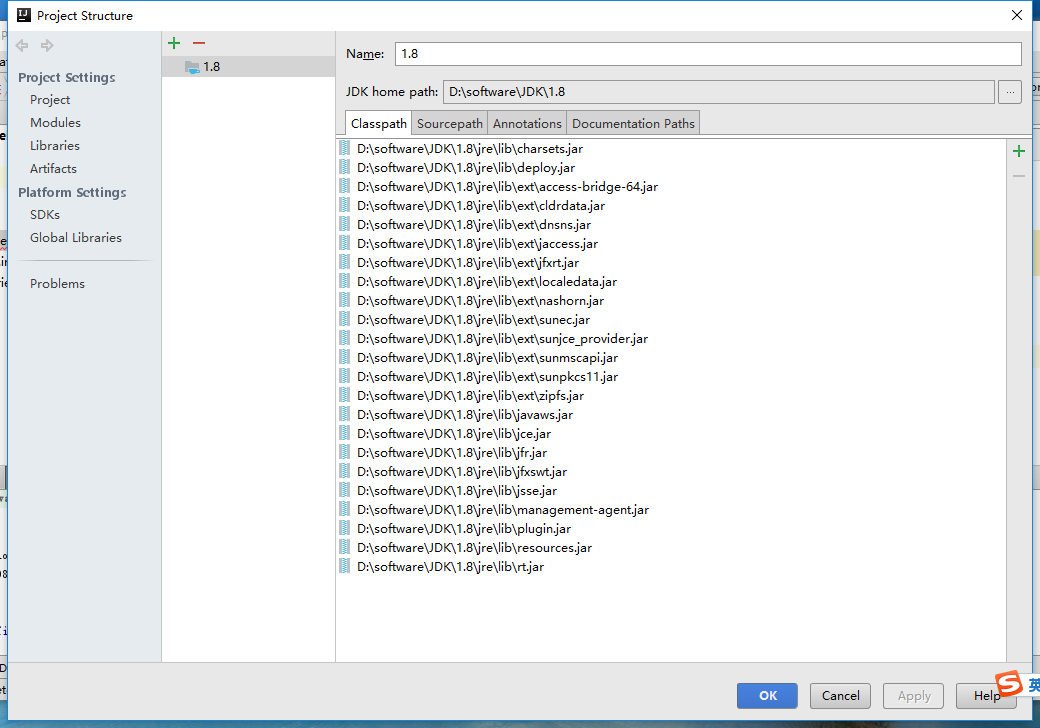Image resolution: width=1040 pixels, height=728 pixels.
Task: Browse for JDK home path with ellipsis button
Action: (1009, 92)
